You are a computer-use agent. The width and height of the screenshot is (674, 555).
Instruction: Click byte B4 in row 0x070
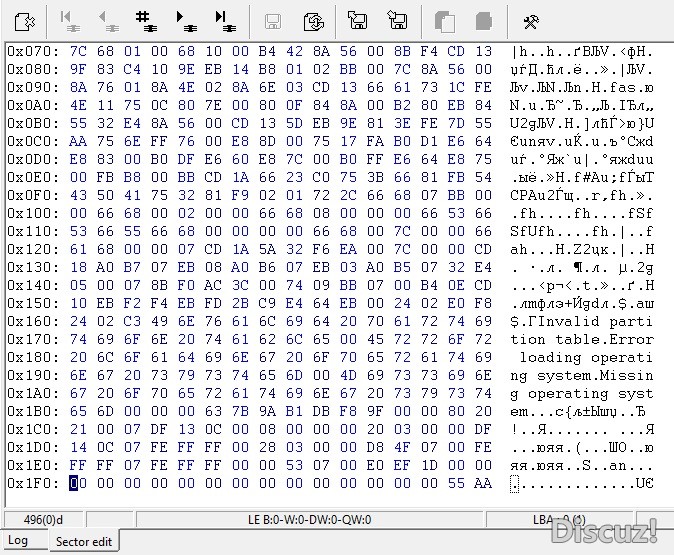click(267, 52)
